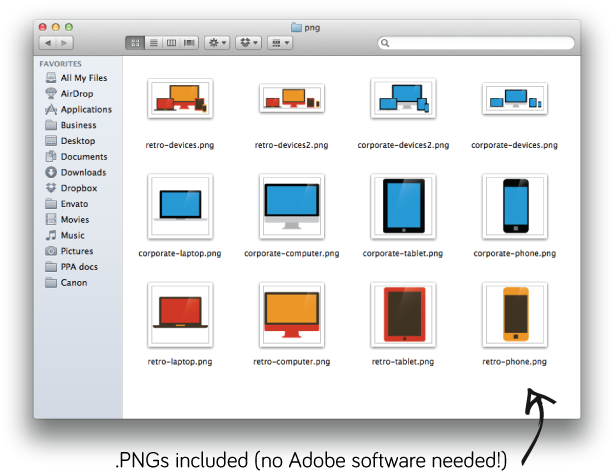Select the corporate-laptop.png file thumbnail
Screen dimensions: 616x473
(180, 207)
